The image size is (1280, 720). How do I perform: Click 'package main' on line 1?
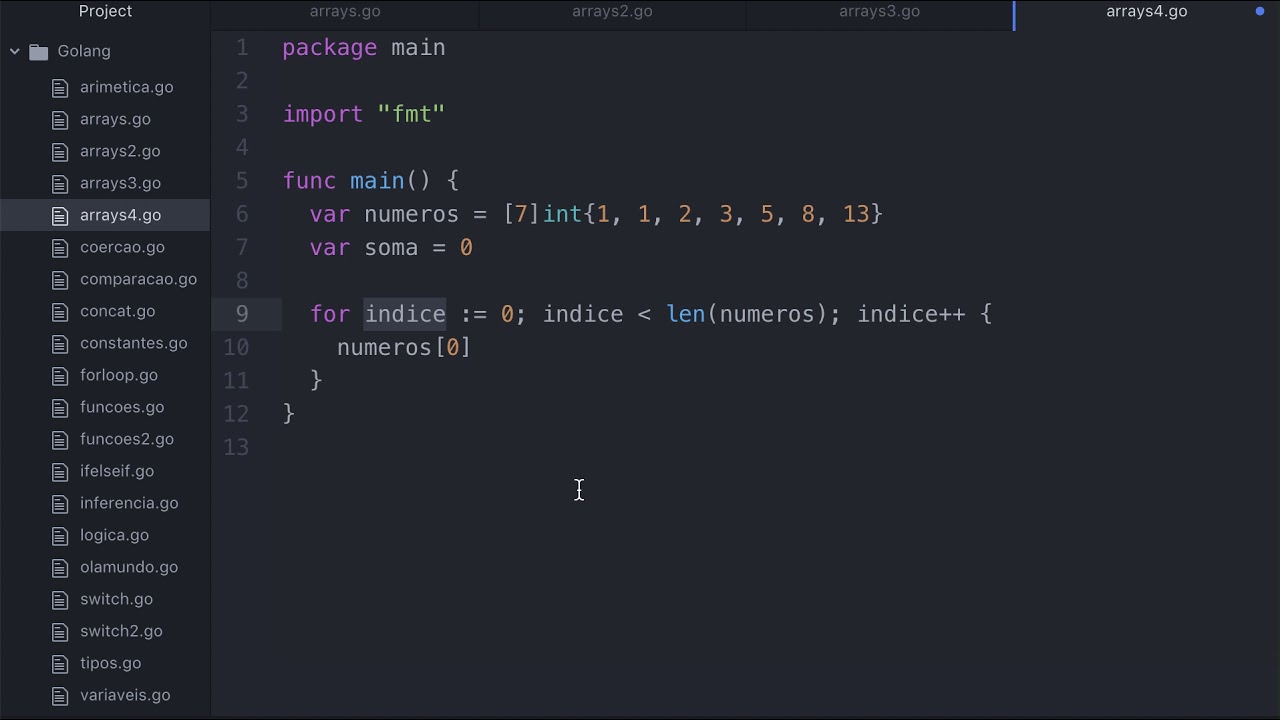pyautogui.click(x=364, y=48)
